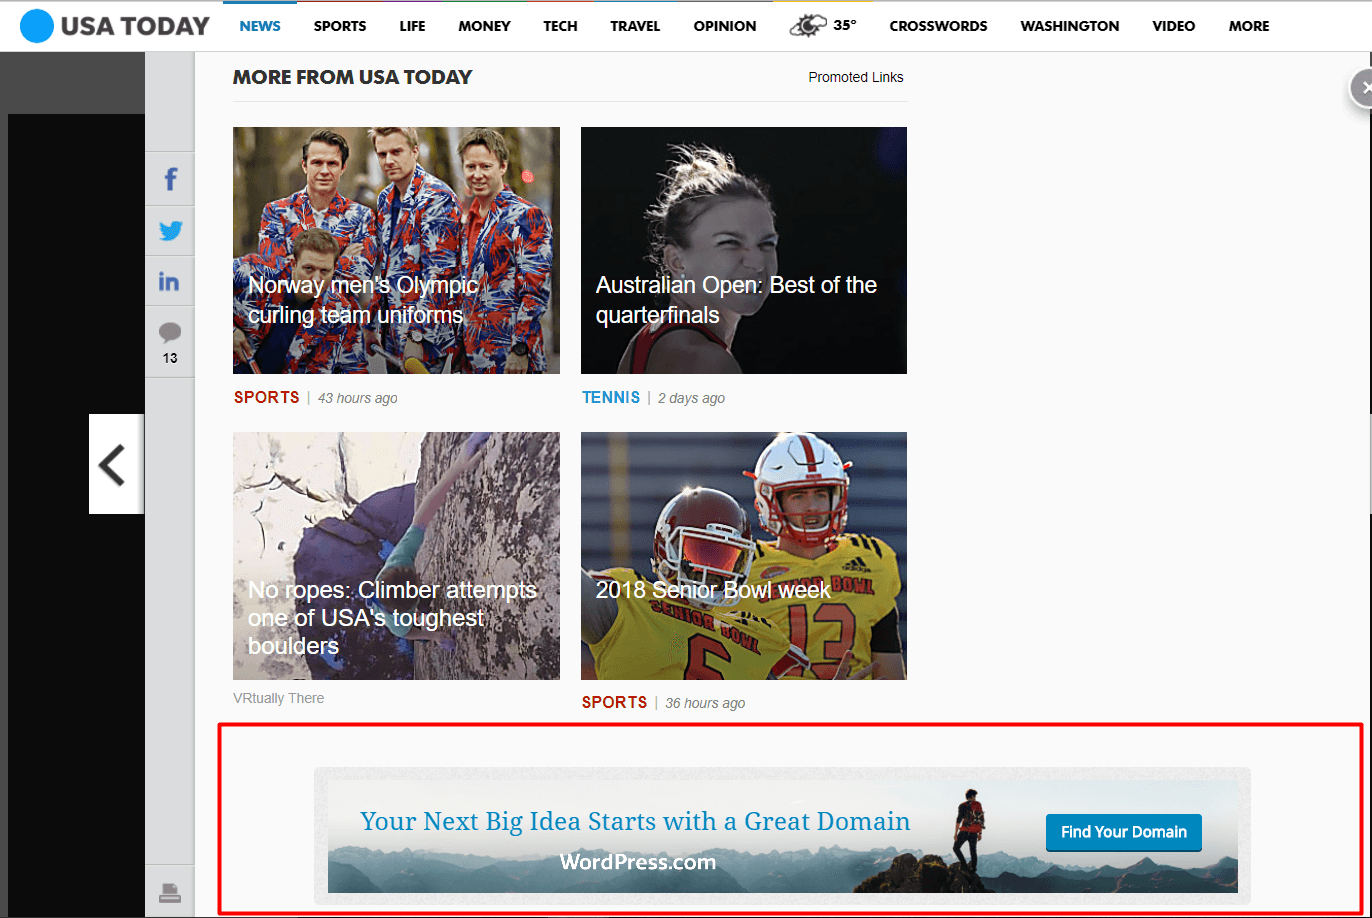Open Norway men's Olympic curling uniforms story
The height and width of the screenshot is (918, 1372).
[396, 250]
